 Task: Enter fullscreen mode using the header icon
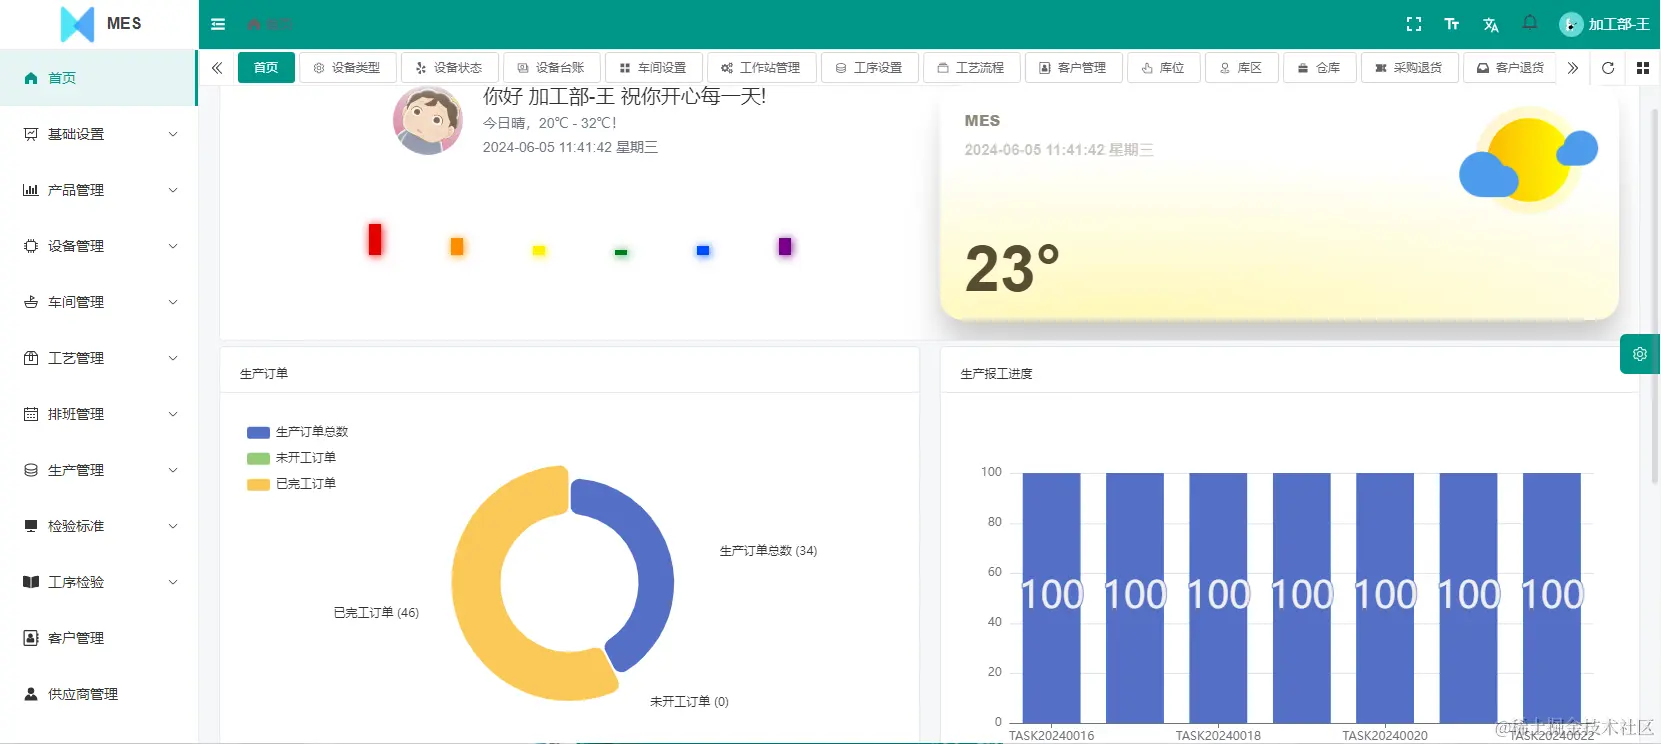1414,24
